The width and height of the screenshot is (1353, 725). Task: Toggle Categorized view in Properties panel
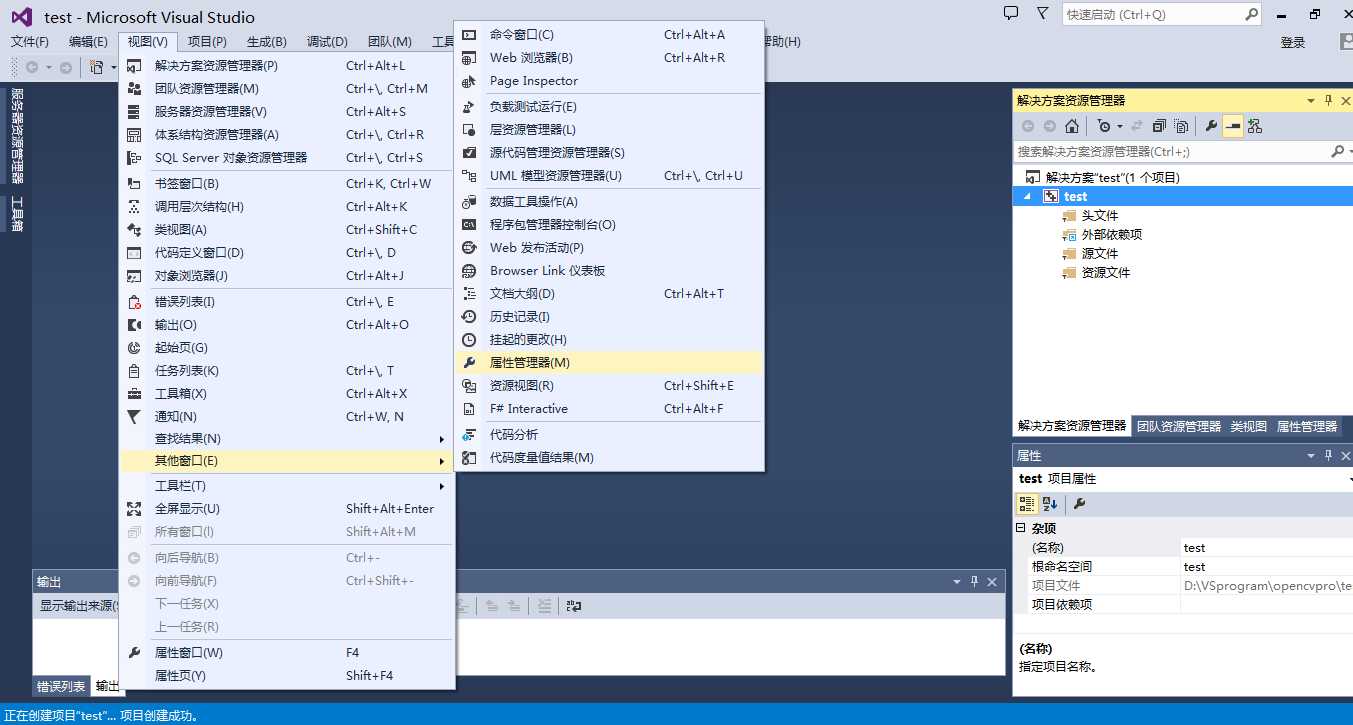(1027, 504)
